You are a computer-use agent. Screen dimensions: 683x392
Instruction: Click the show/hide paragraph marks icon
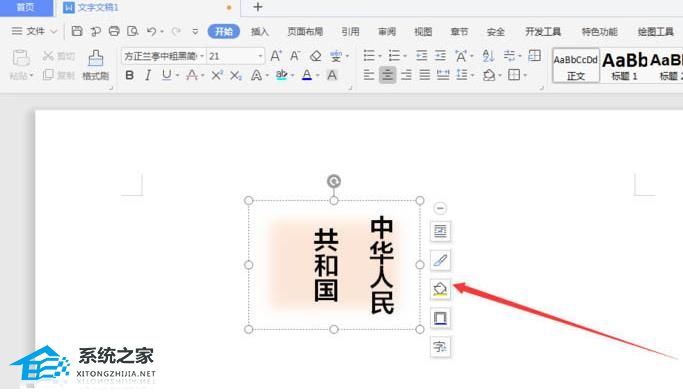509,55
